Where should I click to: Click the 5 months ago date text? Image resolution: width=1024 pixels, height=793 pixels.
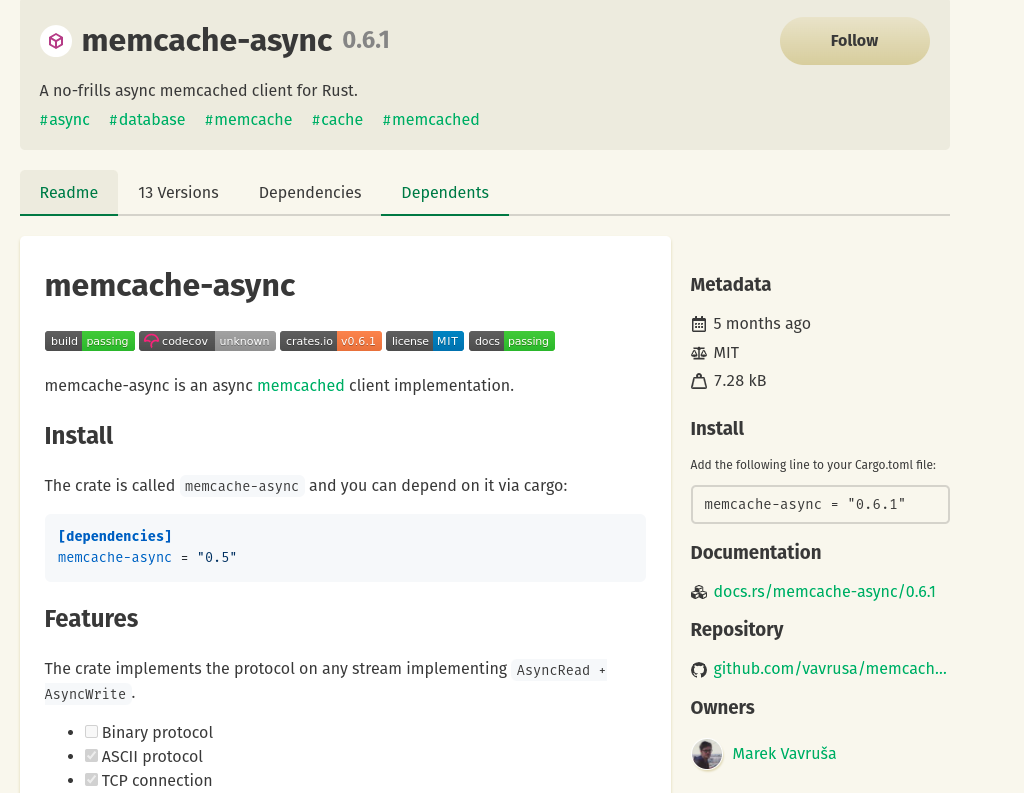pyautogui.click(x=761, y=323)
